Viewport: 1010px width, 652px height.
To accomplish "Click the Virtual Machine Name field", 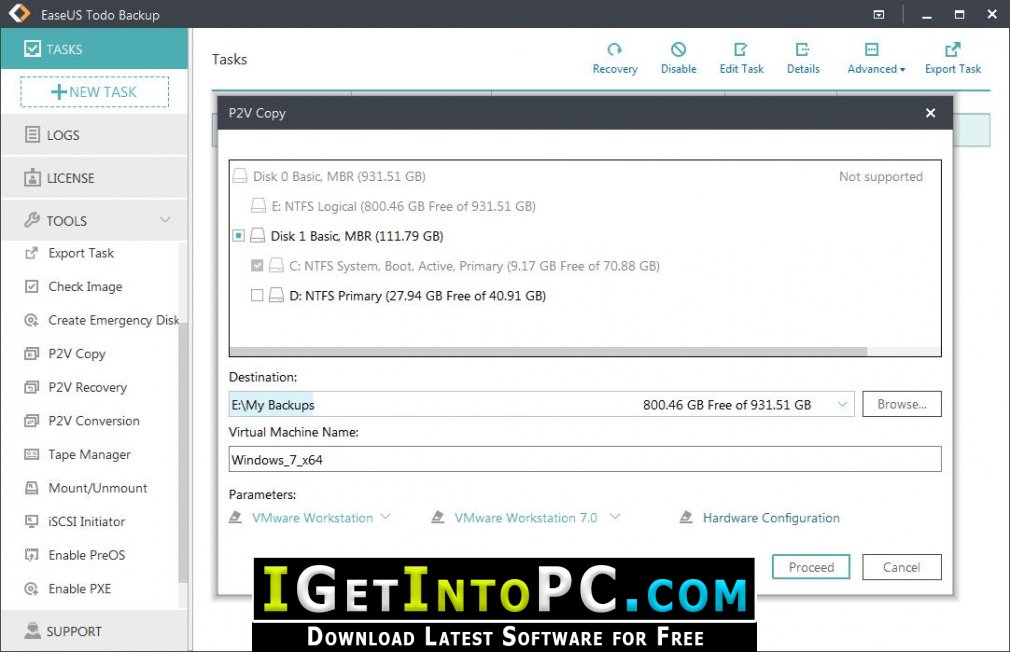I will (585, 459).
